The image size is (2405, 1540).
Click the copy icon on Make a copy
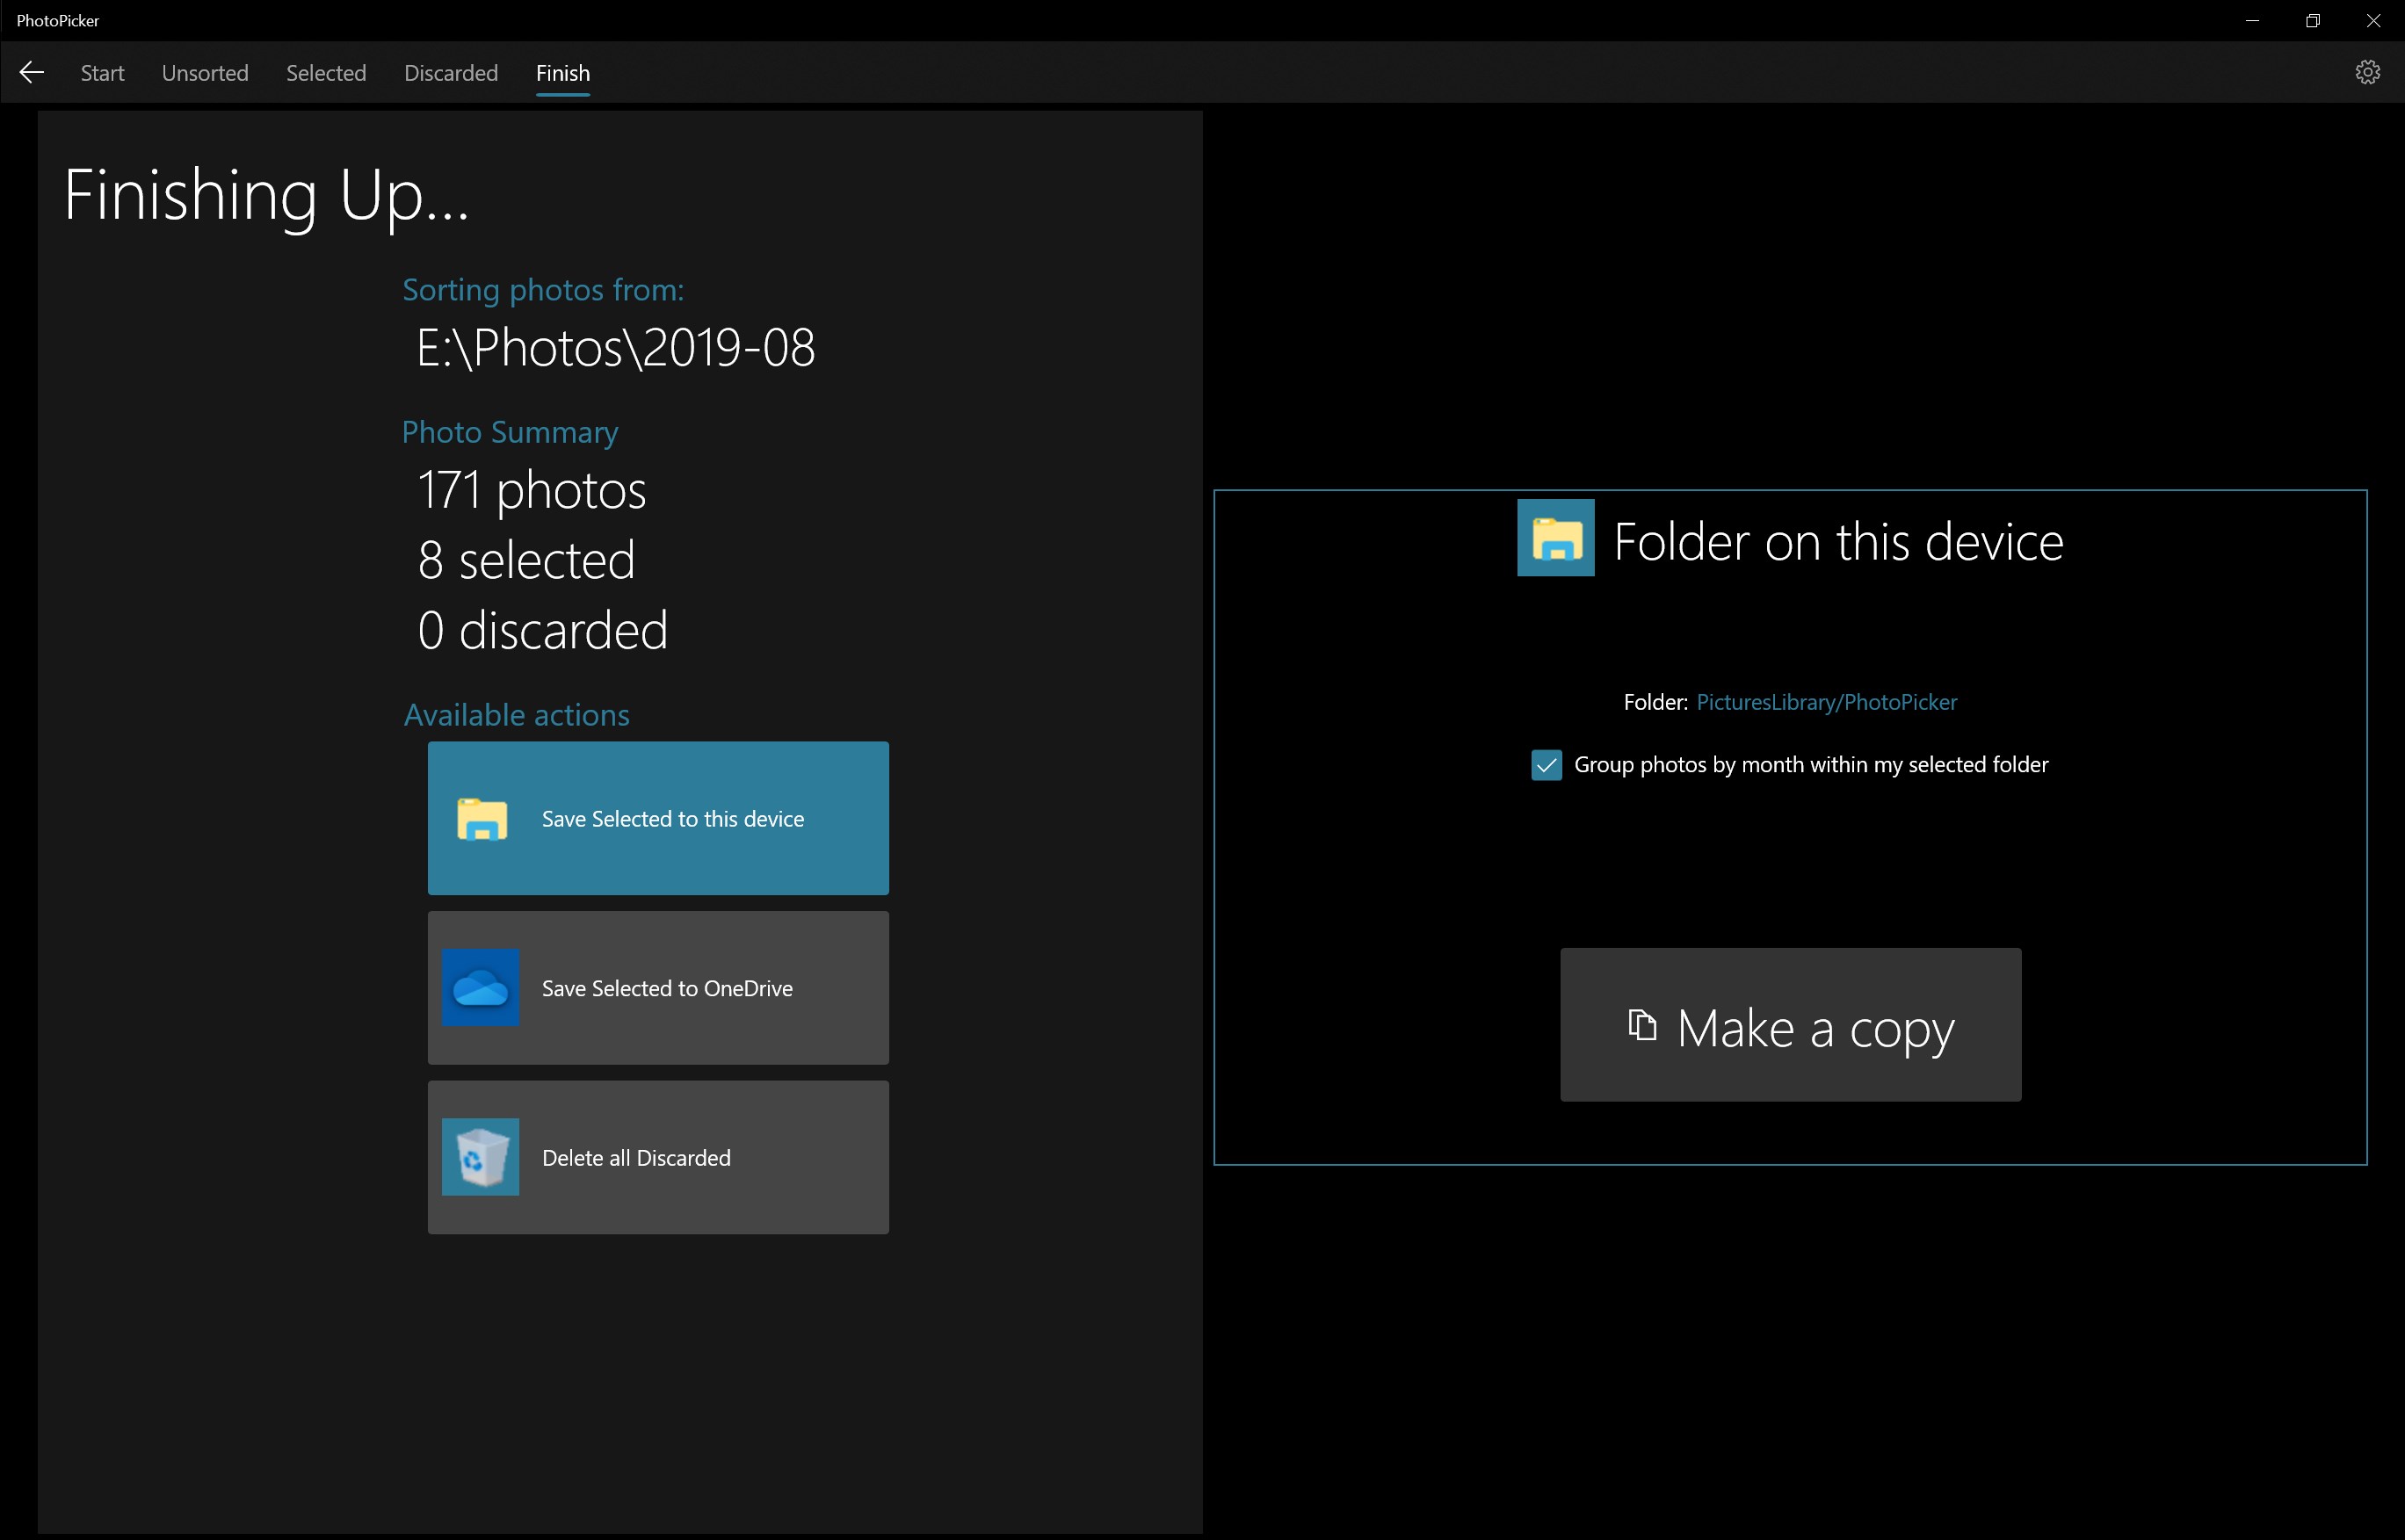[x=1642, y=1026]
